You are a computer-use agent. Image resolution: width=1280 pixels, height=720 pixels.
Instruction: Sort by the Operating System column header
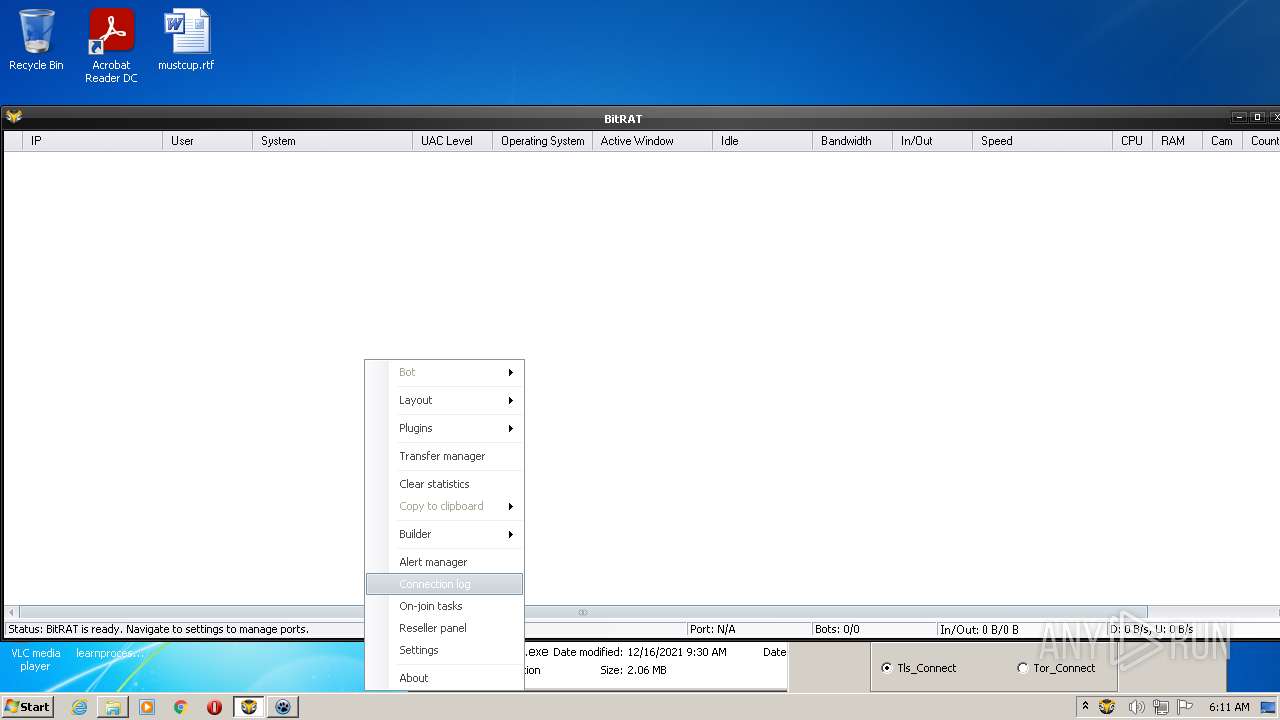tap(542, 141)
